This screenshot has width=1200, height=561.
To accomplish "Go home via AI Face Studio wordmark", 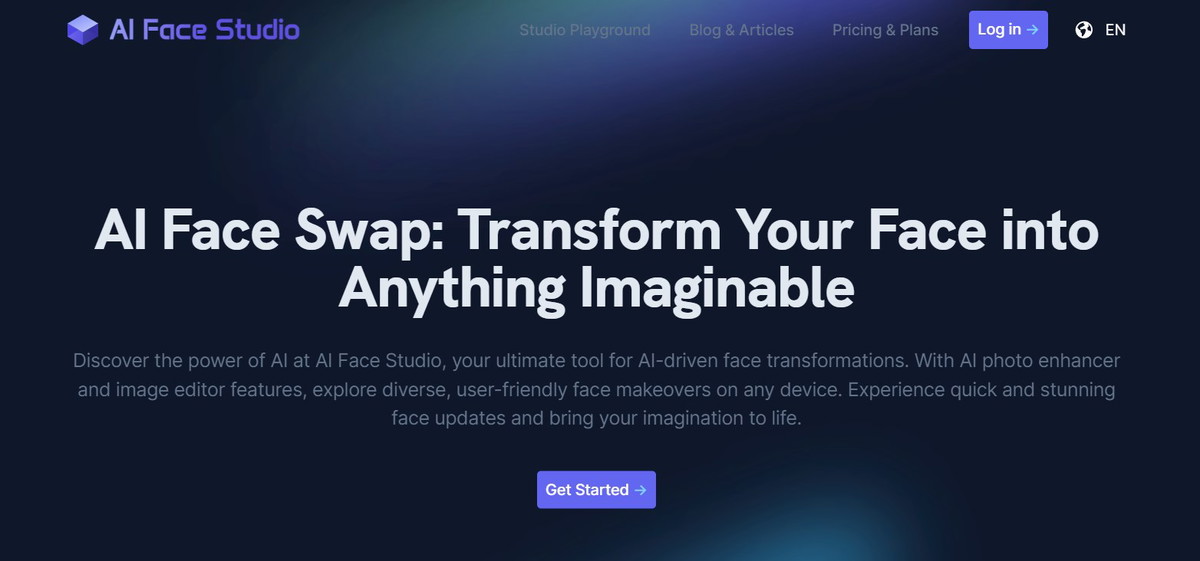I will click(x=204, y=30).
